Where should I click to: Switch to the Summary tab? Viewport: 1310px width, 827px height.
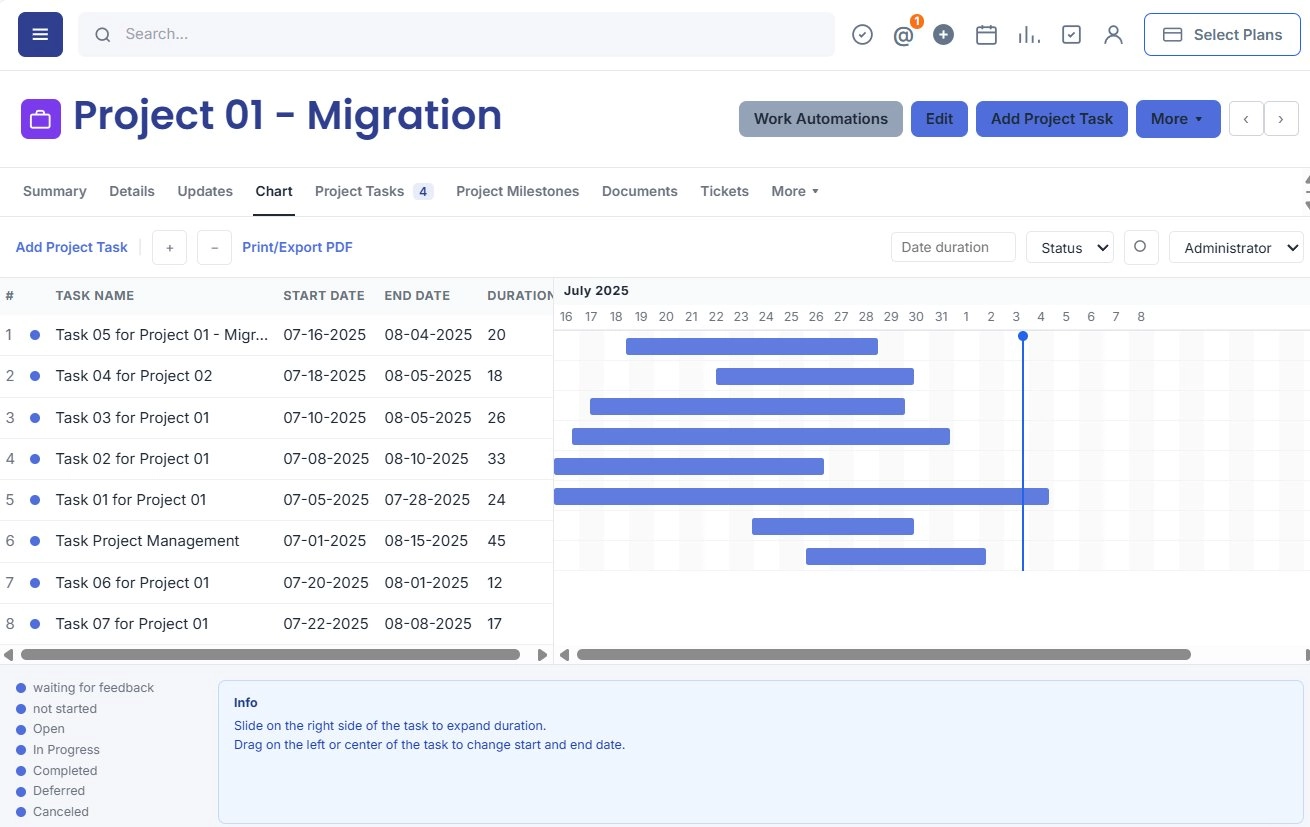[x=55, y=191]
